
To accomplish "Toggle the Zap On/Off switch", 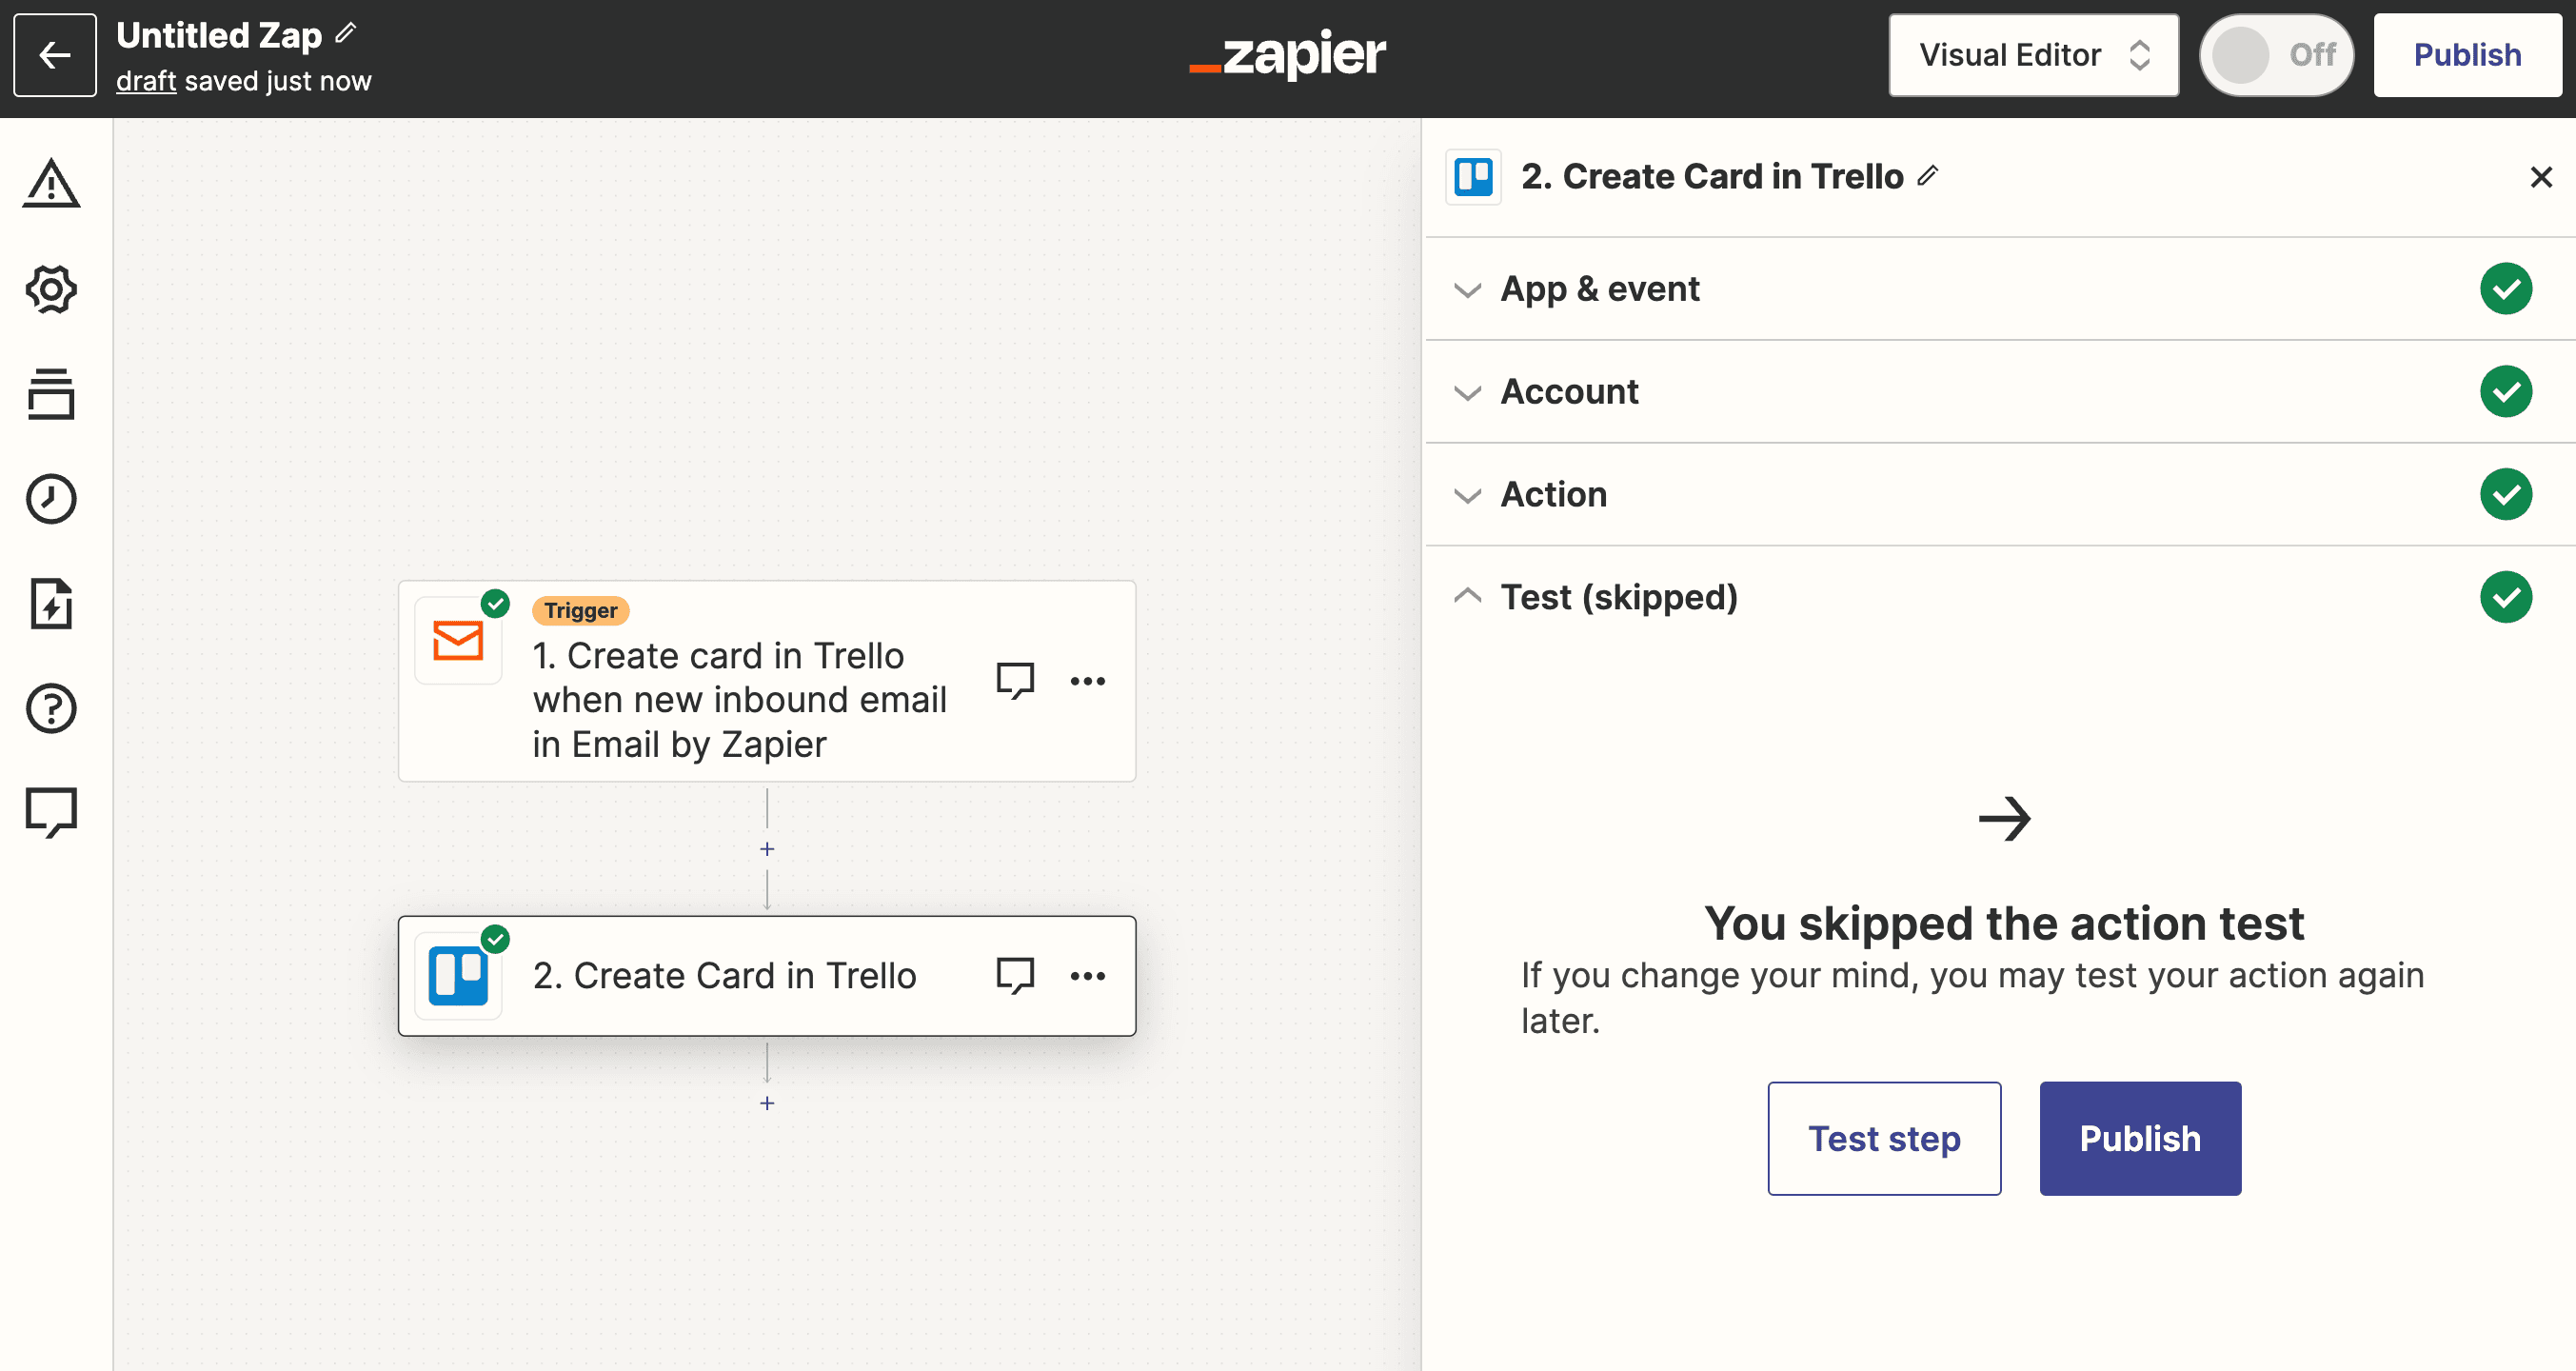I will tap(2276, 55).
